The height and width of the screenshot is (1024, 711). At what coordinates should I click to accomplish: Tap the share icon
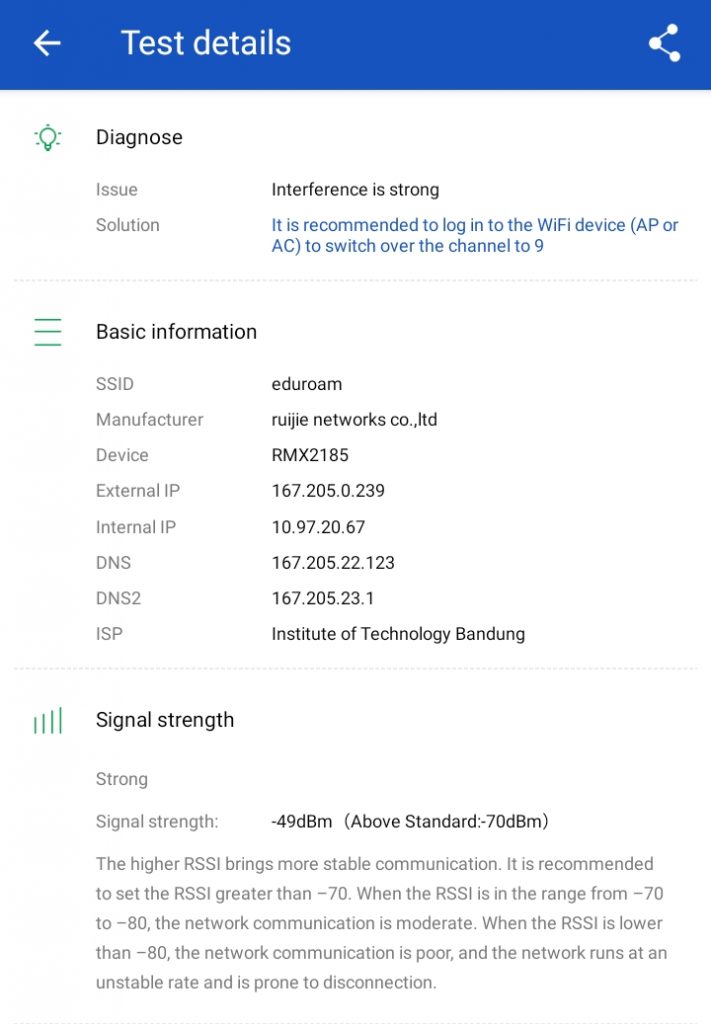[x=664, y=44]
